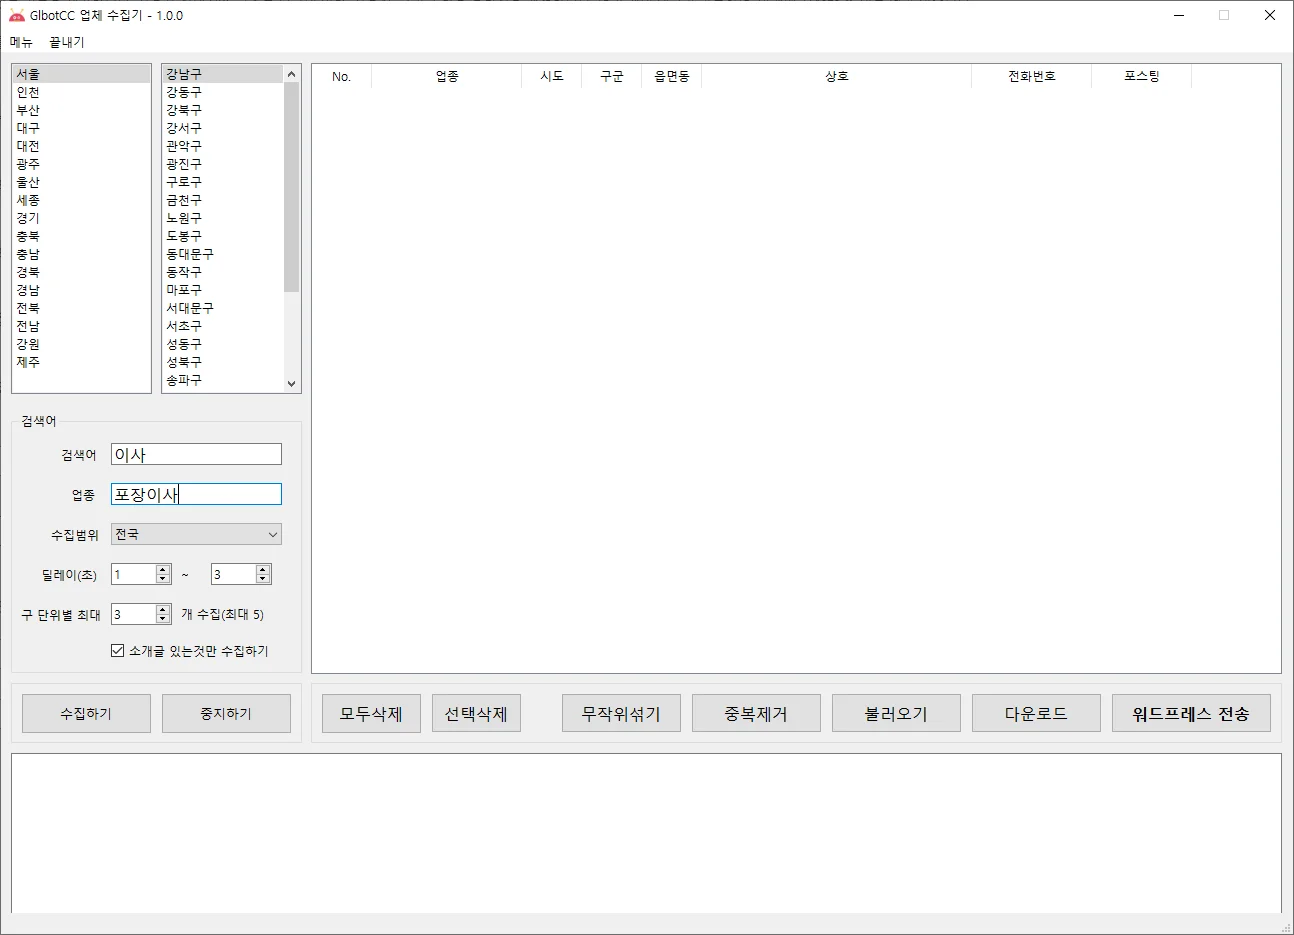Viewport: 1294px width, 935px height.
Task: Click the 구 단위별 최대 number field
Action: click(133, 614)
